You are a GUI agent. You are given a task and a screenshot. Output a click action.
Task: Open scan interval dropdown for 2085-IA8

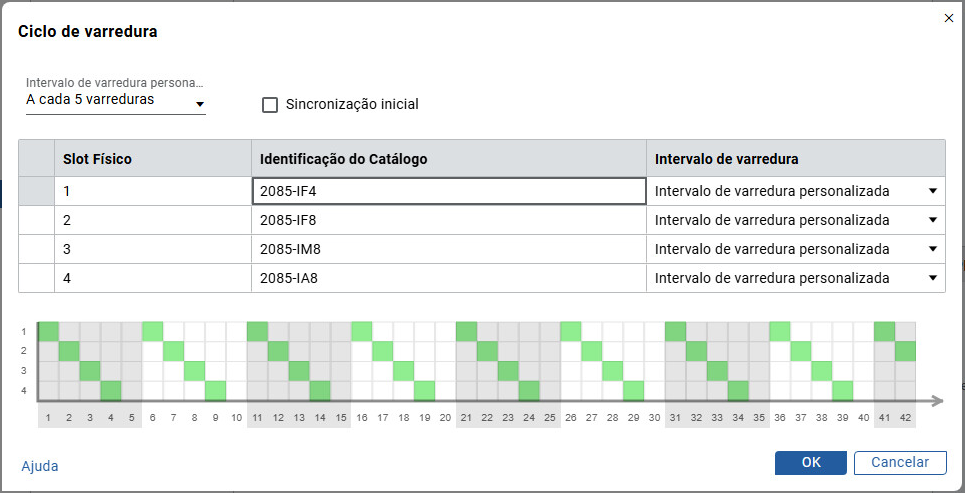click(932, 278)
